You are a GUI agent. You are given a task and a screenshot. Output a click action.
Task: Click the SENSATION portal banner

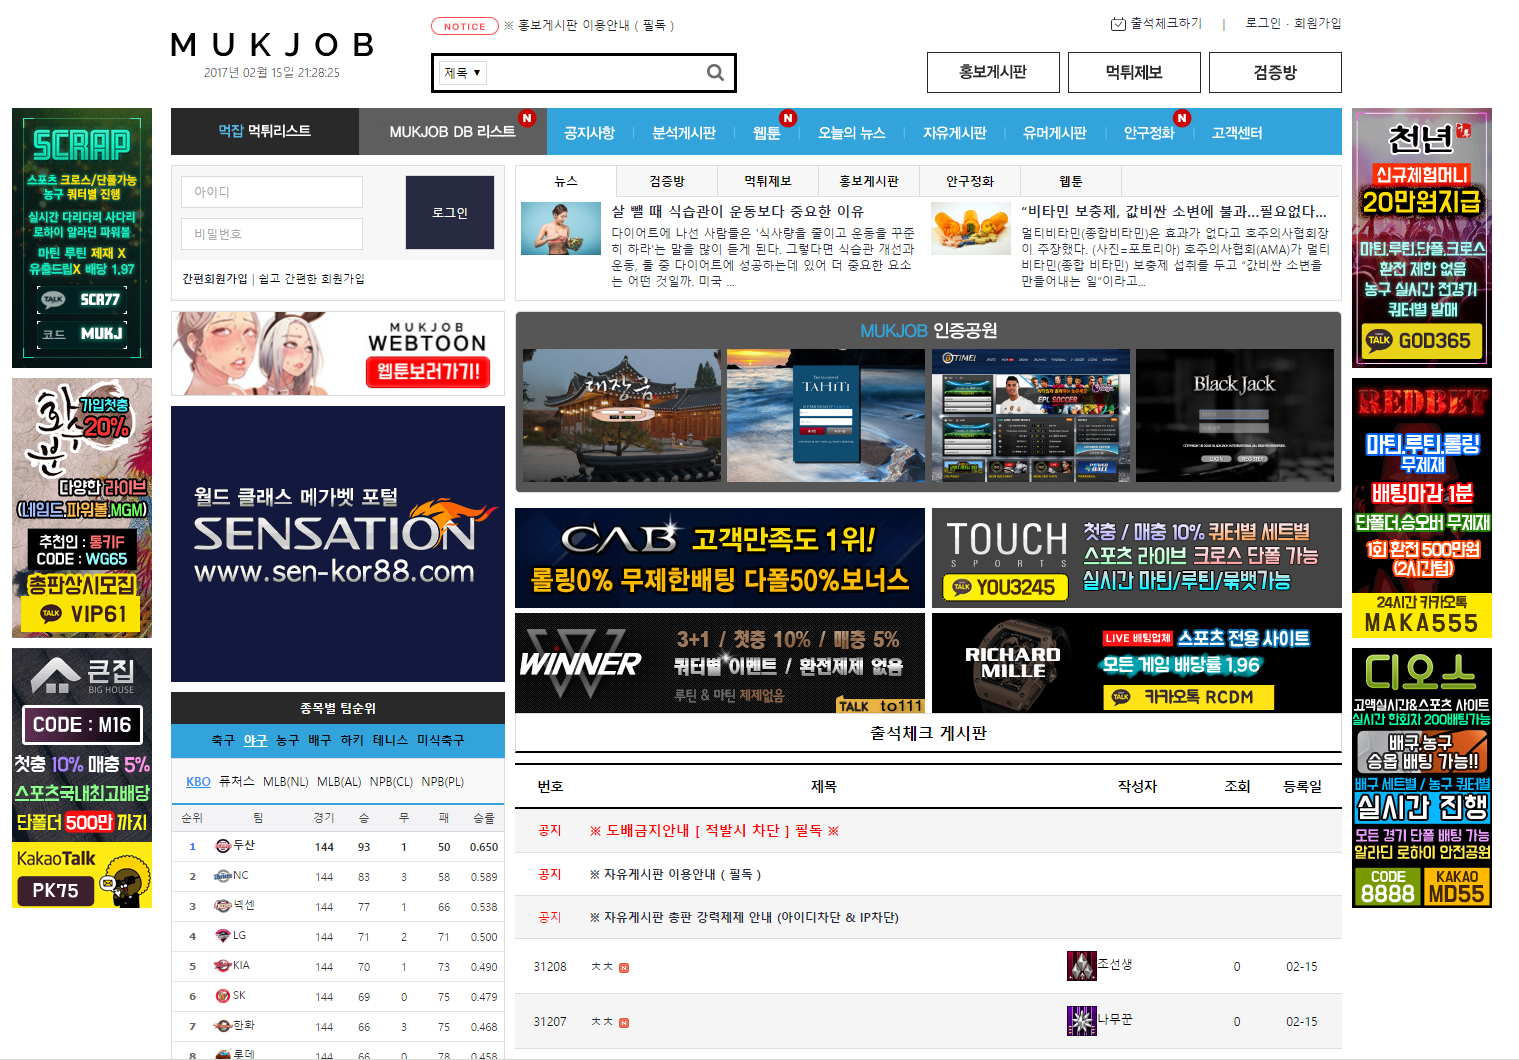tap(338, 544)
